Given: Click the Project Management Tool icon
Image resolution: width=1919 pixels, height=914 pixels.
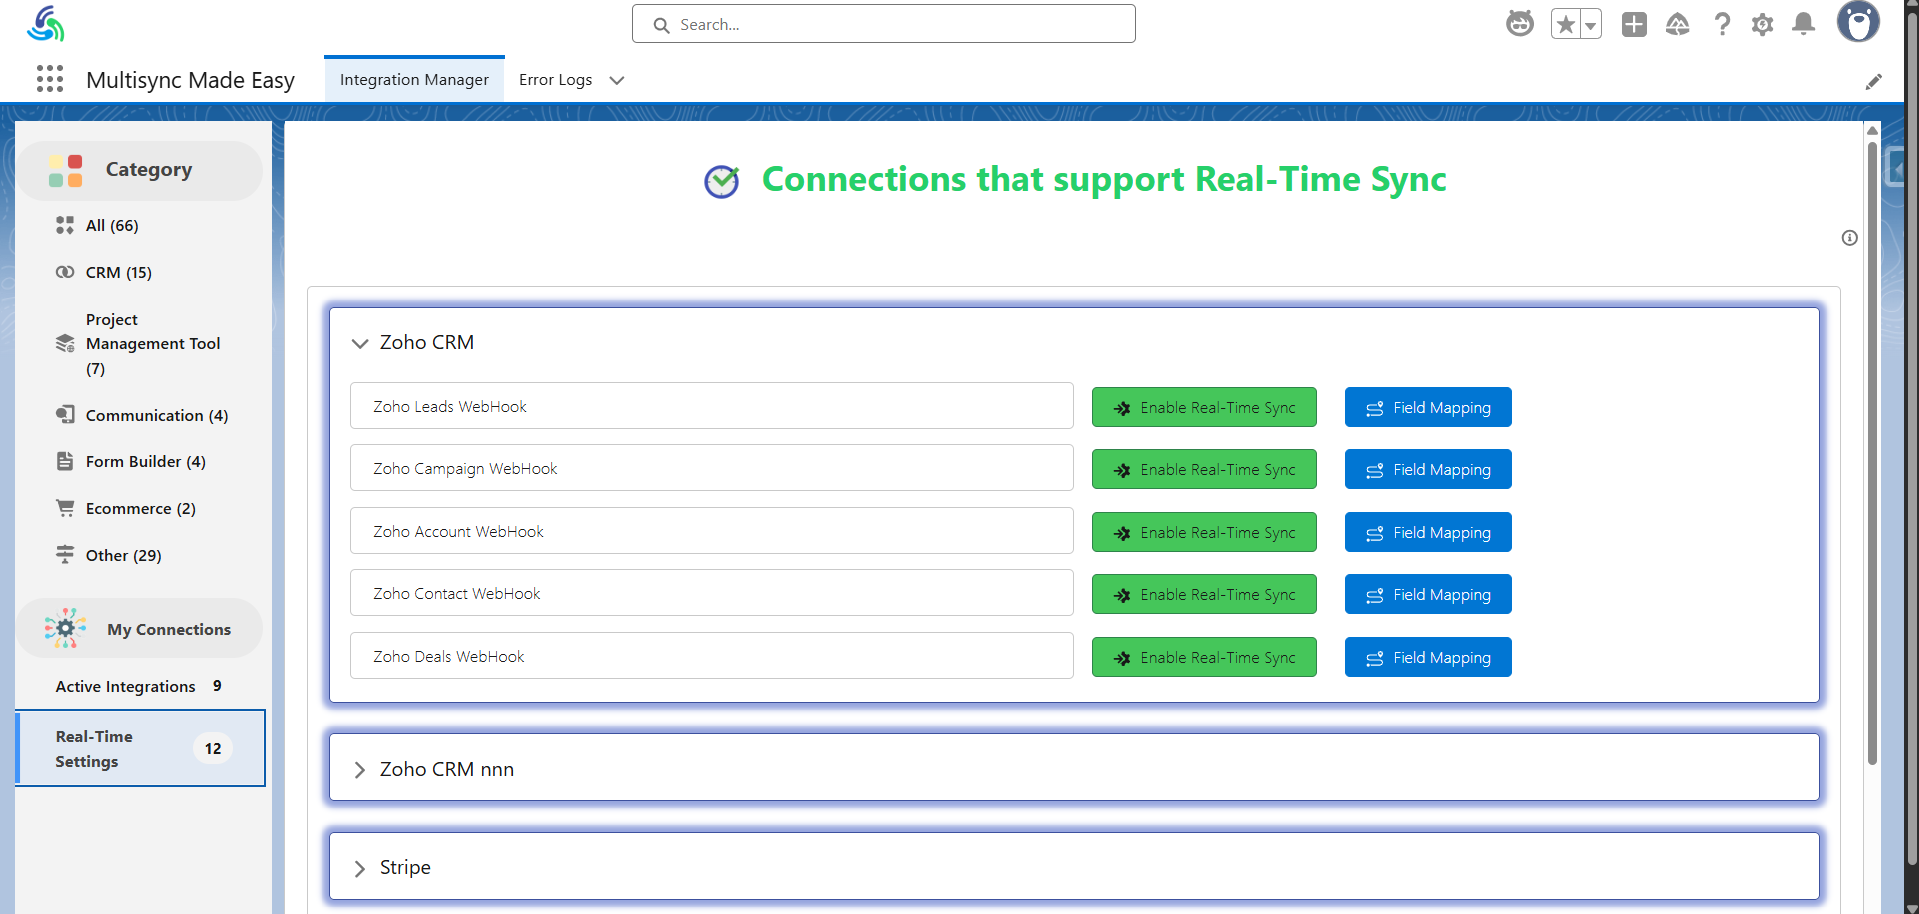Looking at the screenshot, I should click(65, 344).
